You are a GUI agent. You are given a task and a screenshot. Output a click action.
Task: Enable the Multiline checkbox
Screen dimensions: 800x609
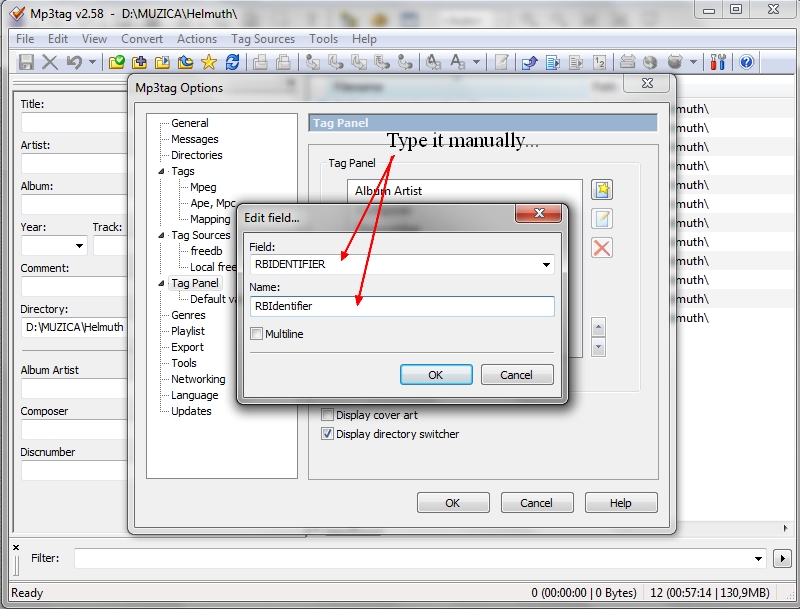[x=257, y=334]
